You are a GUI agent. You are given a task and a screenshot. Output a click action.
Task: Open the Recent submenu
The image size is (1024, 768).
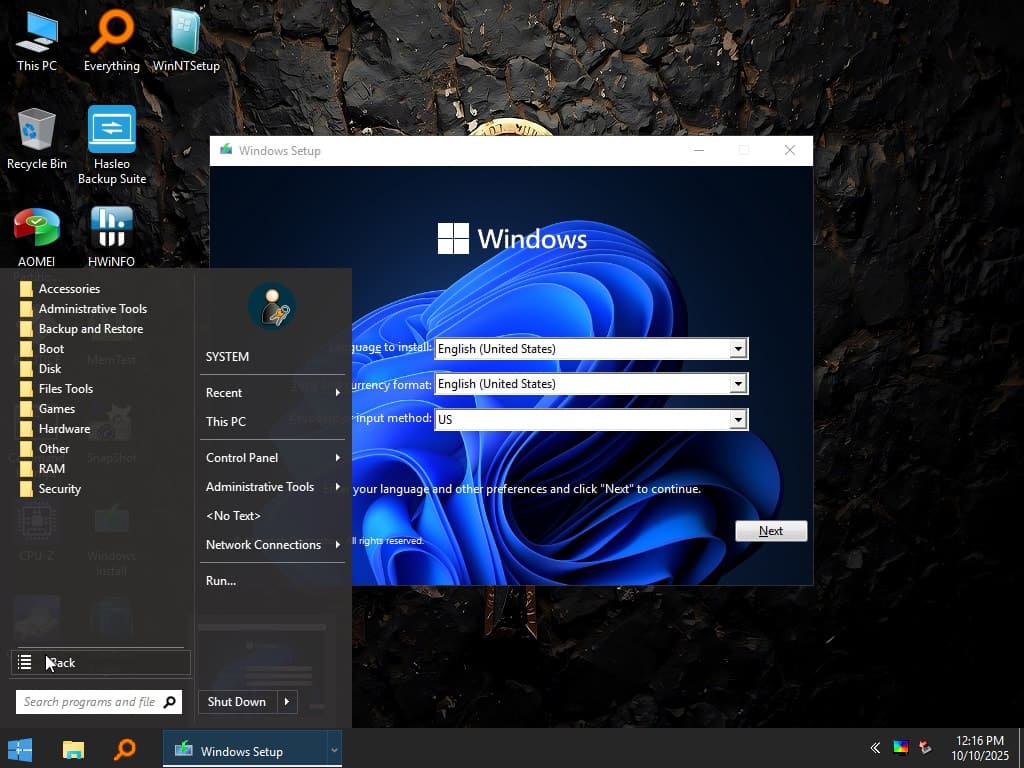(x=272, y=393)
